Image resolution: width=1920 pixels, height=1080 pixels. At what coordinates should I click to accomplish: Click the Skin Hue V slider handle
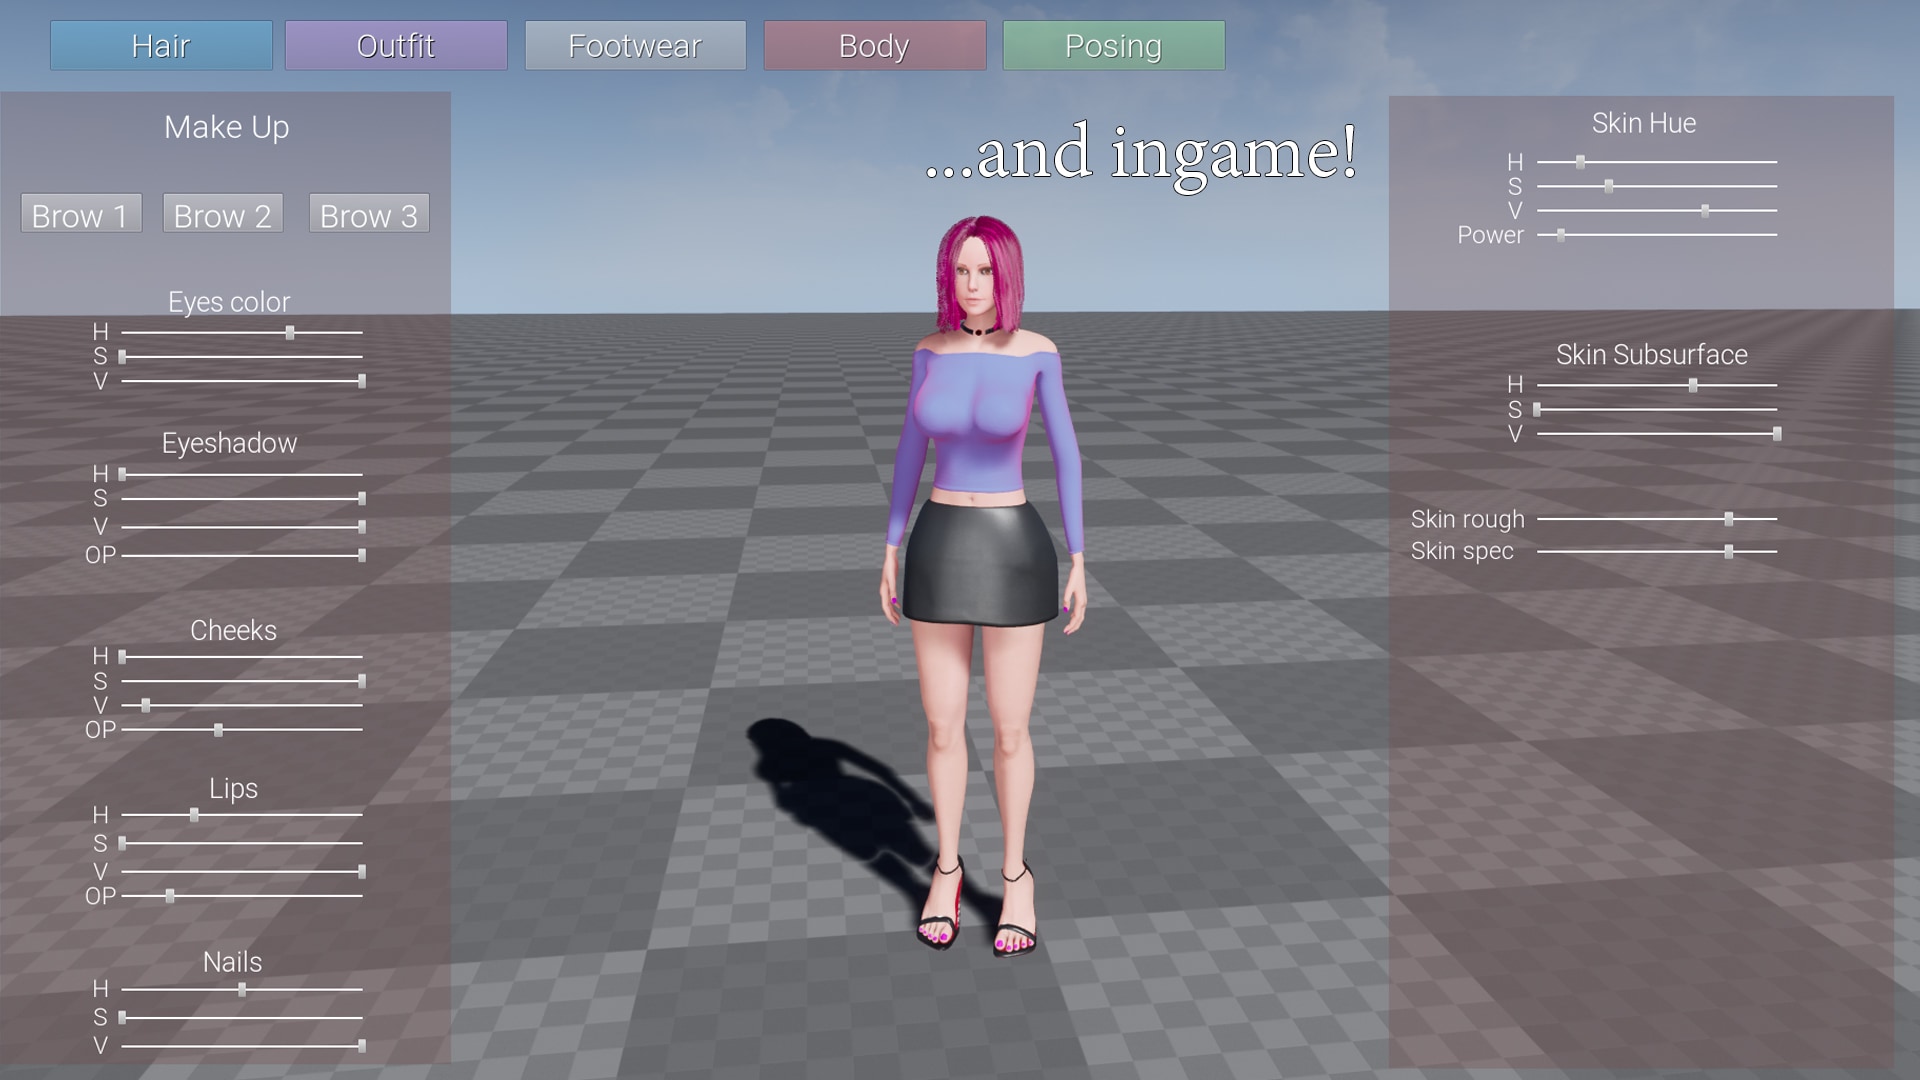pyautogui.click(x=1705, y=211)
